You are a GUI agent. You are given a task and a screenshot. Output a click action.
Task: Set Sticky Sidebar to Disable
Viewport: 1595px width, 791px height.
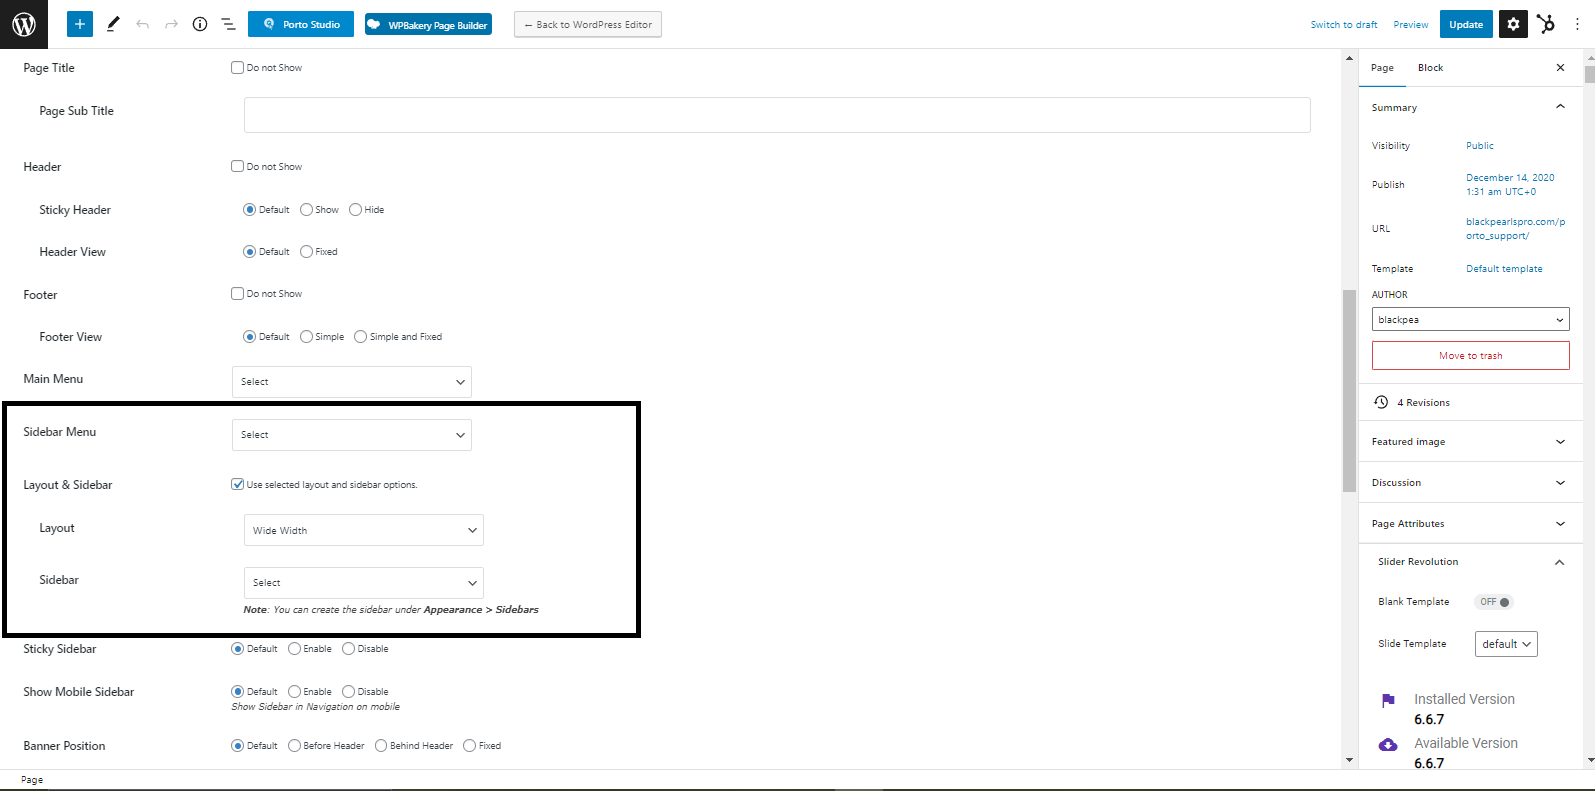click(348, 649)
